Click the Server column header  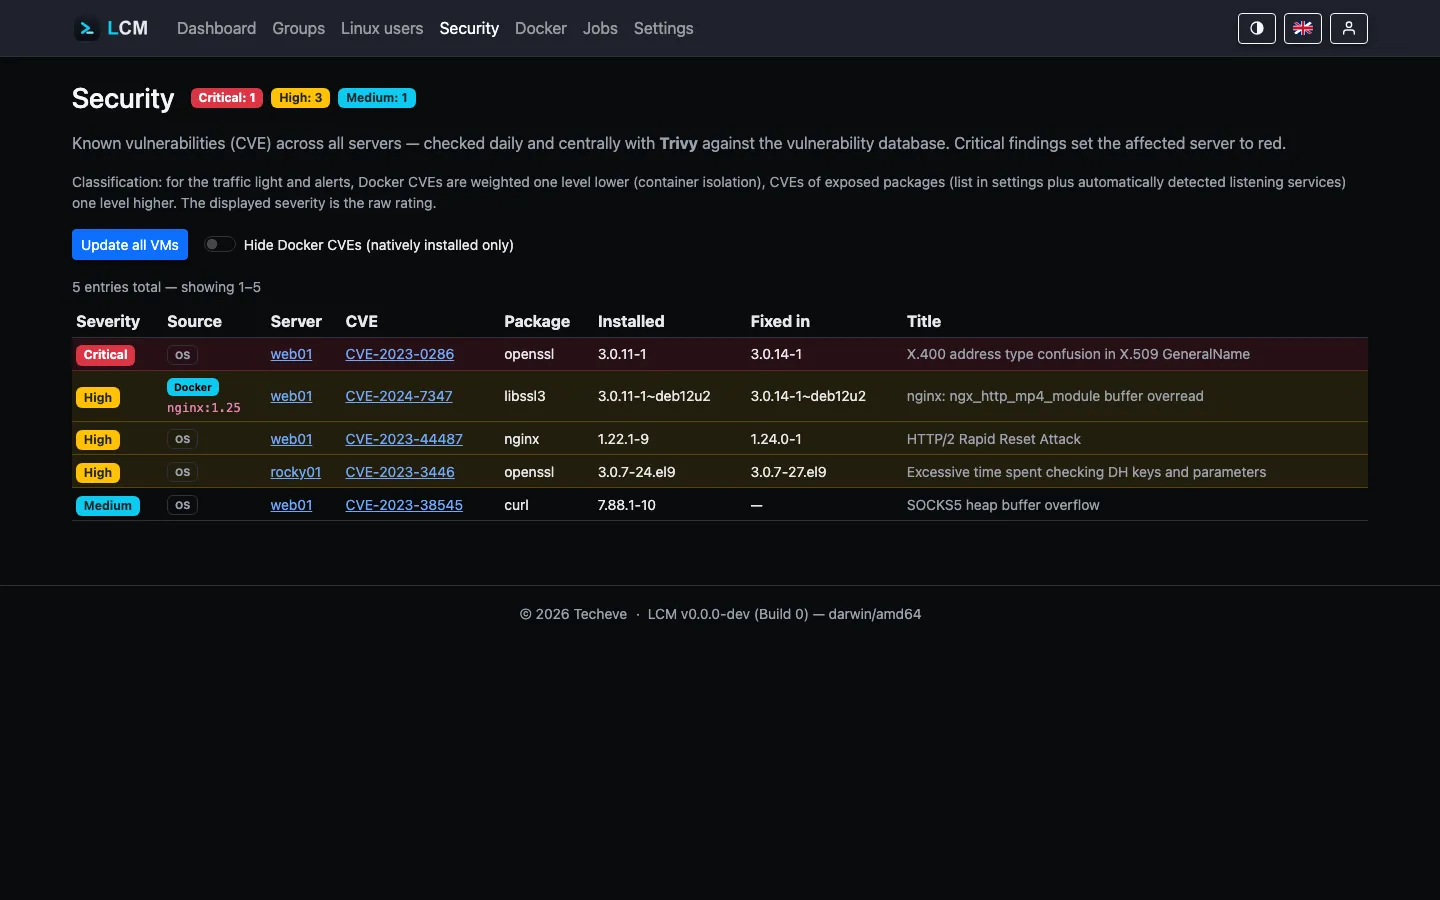[x=296, y=321]
